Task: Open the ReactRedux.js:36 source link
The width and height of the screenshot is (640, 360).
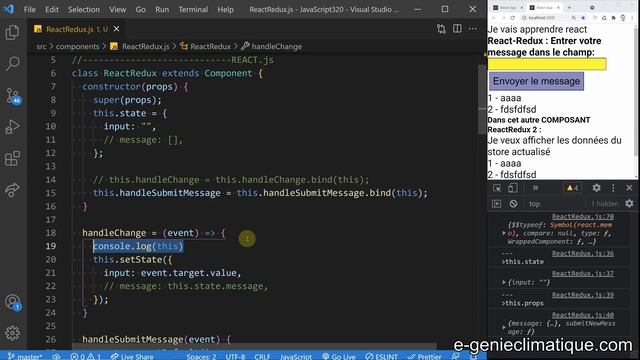Action: pos(583,253)
